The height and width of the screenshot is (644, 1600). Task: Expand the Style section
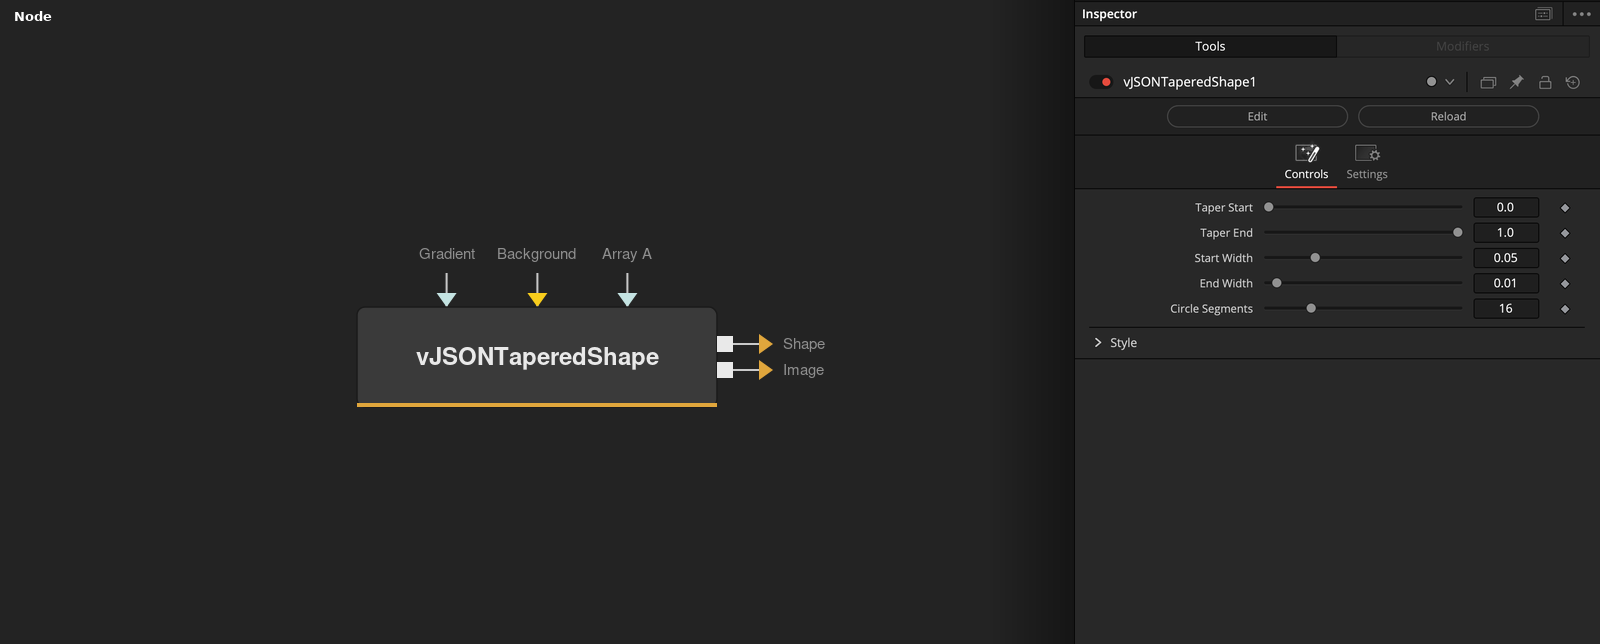(1098, 342)
